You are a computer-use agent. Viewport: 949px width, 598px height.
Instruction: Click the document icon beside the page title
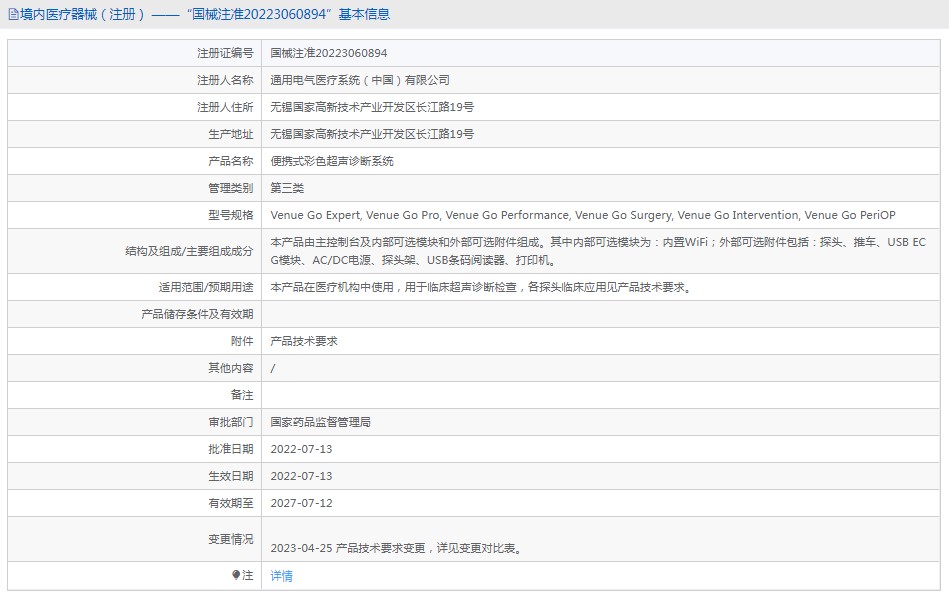point(13,15)
